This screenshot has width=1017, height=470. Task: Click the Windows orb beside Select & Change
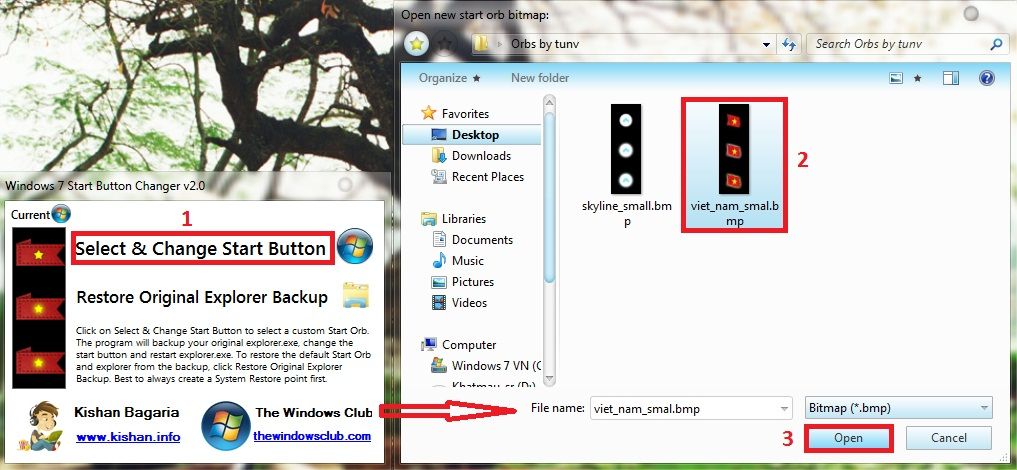click(x=355, y=246)
